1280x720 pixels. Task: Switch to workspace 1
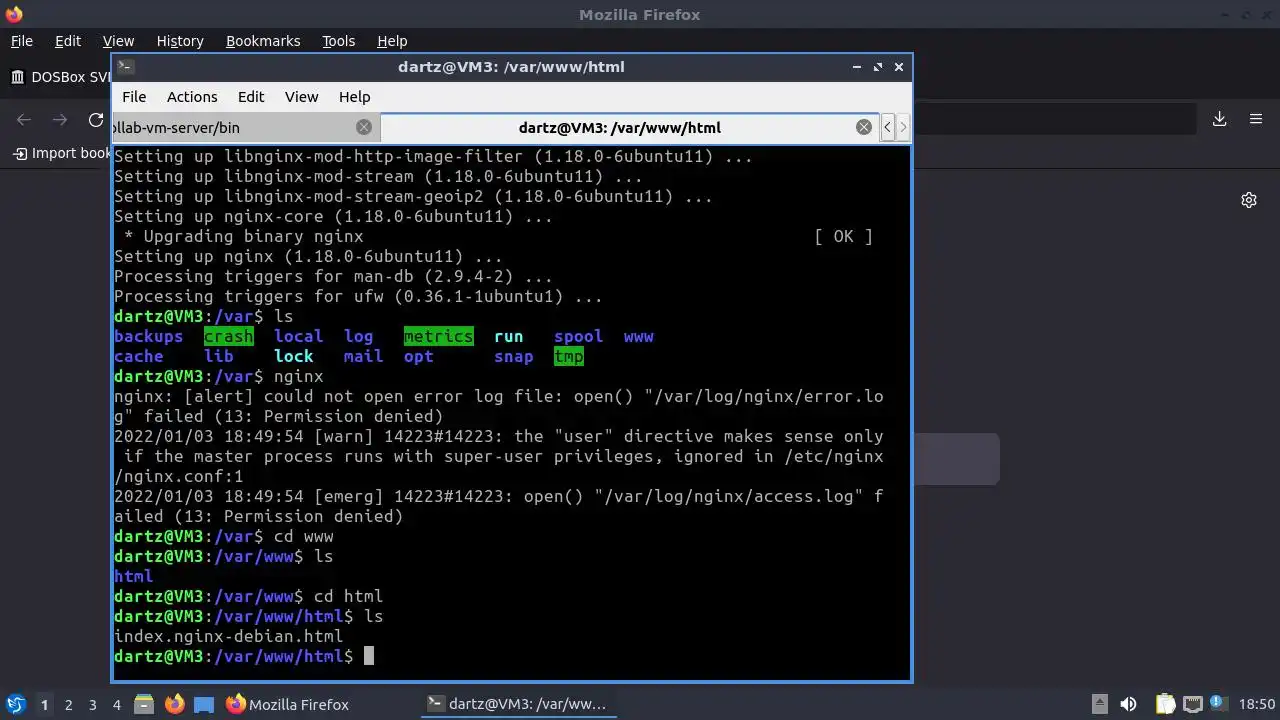pyautogui.click(x=44, y=705)
